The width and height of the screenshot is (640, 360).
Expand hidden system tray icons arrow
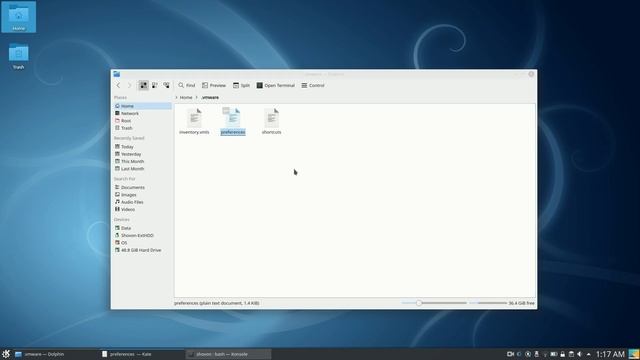click(x=588, y=354)
